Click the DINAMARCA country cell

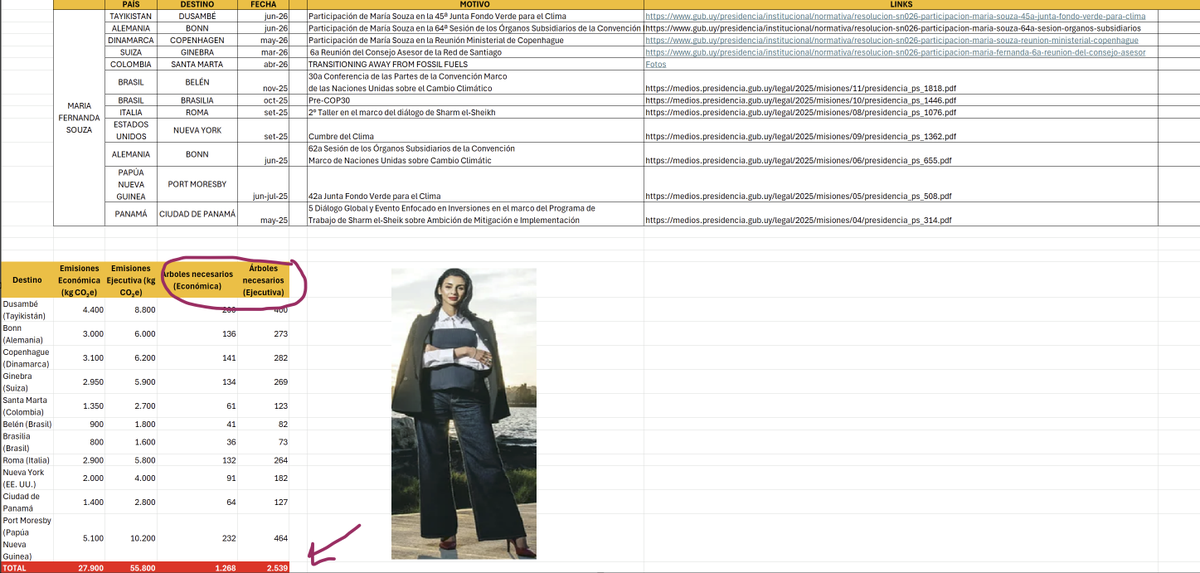[129, 40]
